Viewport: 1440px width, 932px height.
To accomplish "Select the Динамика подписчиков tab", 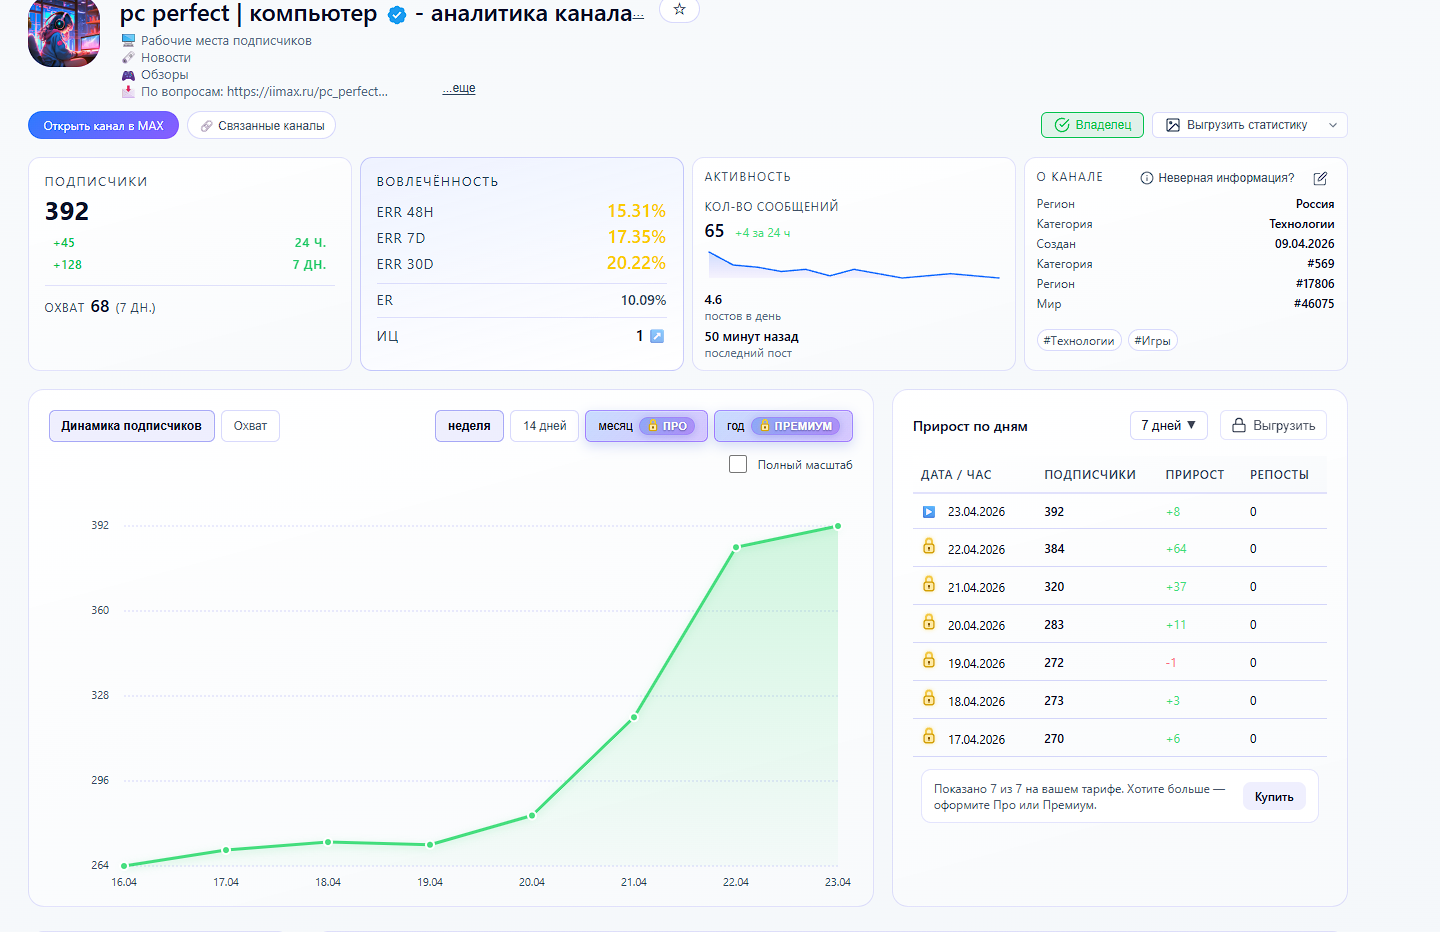I will 131,426.
